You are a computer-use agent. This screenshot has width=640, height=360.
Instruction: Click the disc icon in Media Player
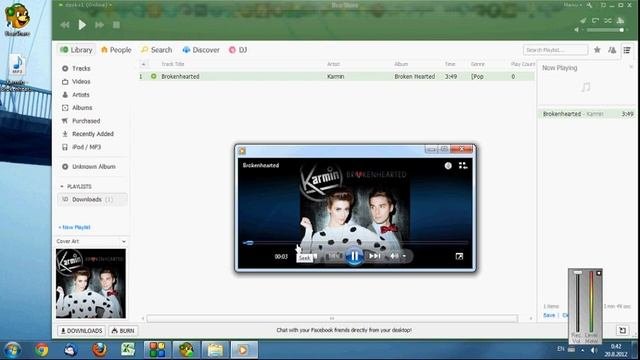[x=448, y=165]
